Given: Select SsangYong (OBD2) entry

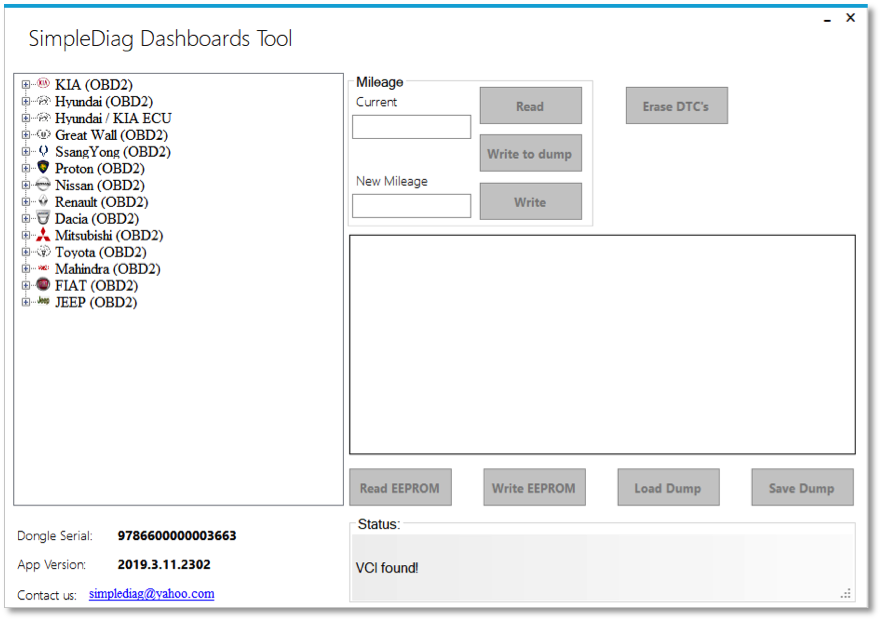Looking at the screenshot, I should [112, 151].
